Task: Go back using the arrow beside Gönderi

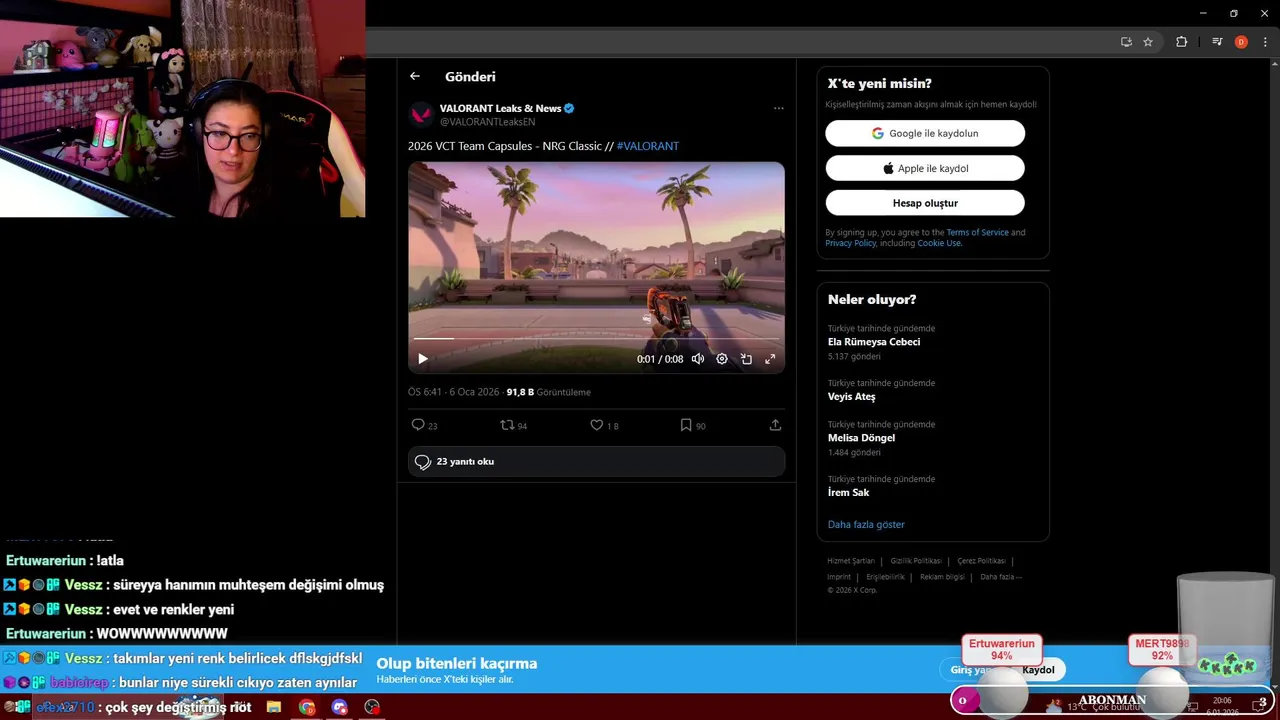Action: coord(415,76)
